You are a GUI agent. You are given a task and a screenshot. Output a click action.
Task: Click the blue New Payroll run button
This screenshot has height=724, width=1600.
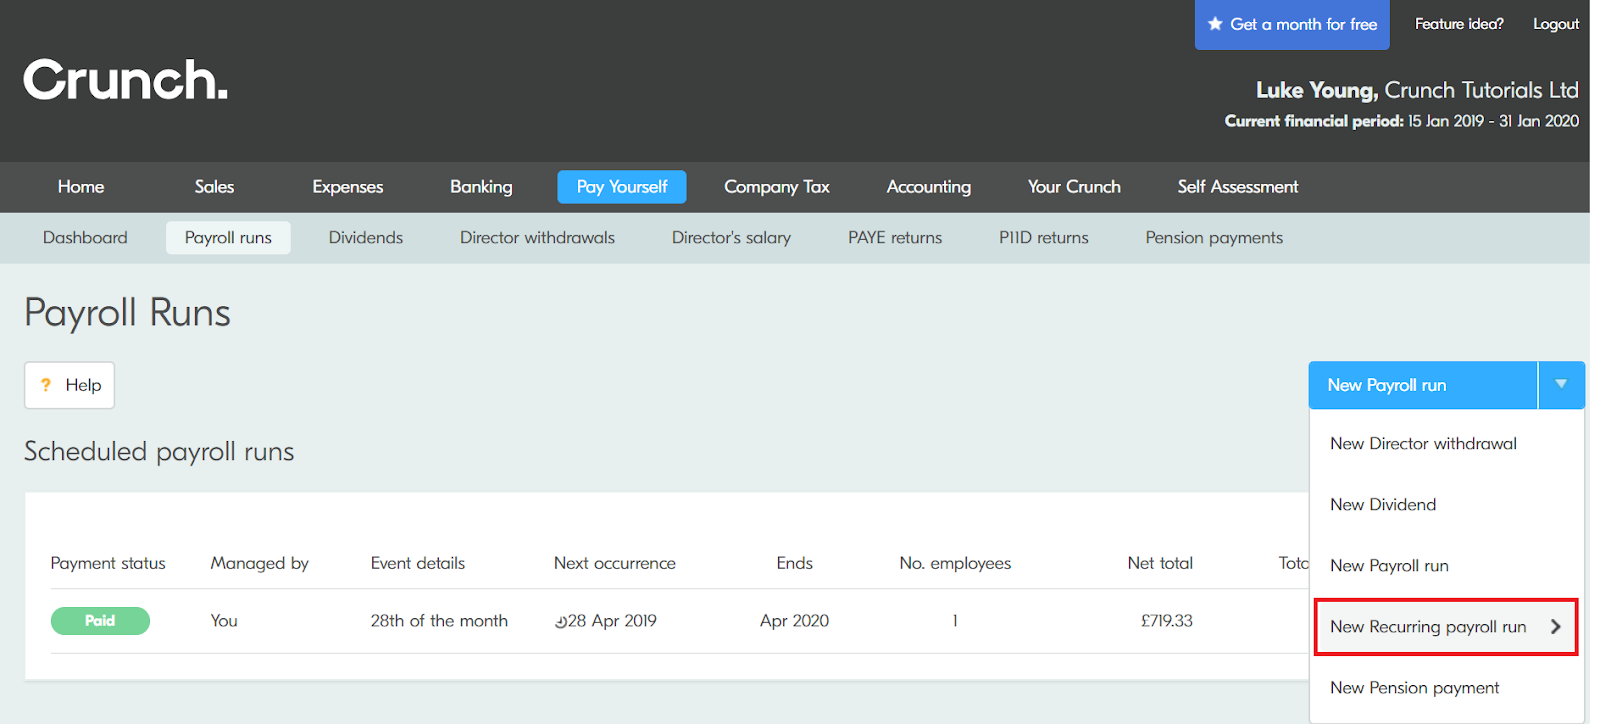(1422, 385)
